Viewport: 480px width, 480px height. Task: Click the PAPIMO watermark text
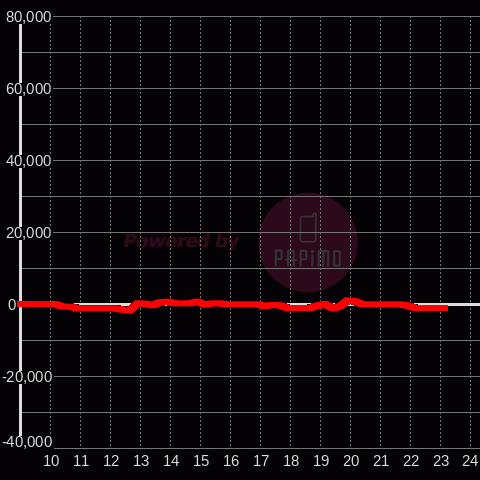pyautogui.click(x=308, y=258)
